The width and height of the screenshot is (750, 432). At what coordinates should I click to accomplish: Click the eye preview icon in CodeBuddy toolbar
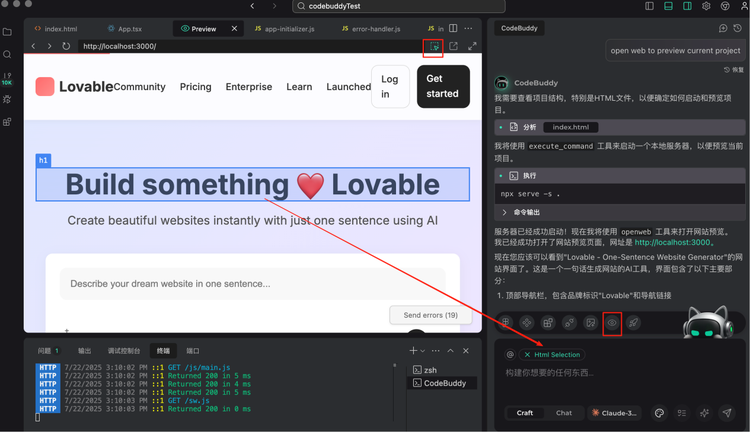click(612, 323)
